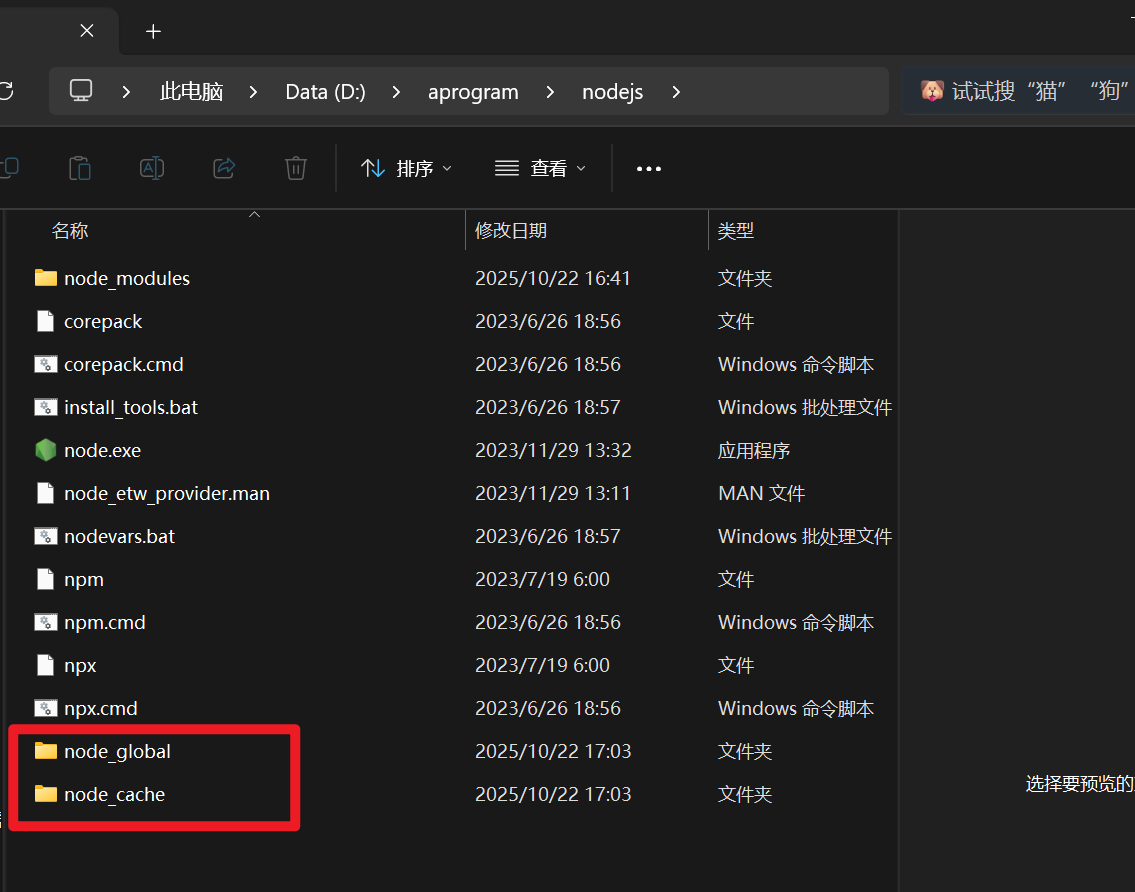Open the 查看 view dropdown
Image resolution: width=1135 pixels, height=892 pixels.
point(540,168)
